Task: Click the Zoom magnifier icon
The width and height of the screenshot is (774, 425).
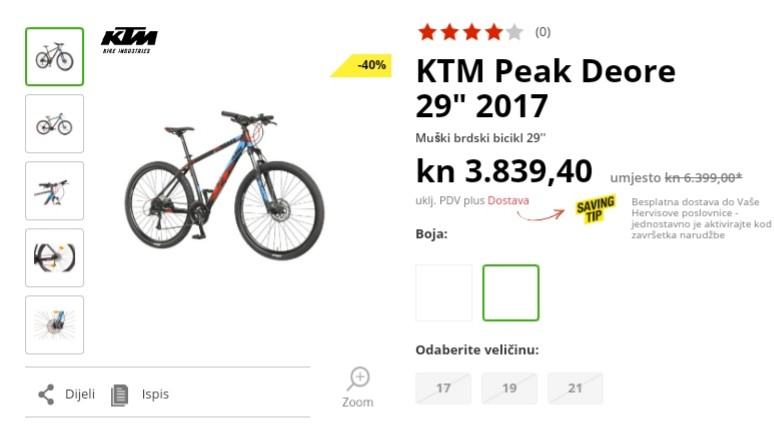Action: (x=358, y=379)
